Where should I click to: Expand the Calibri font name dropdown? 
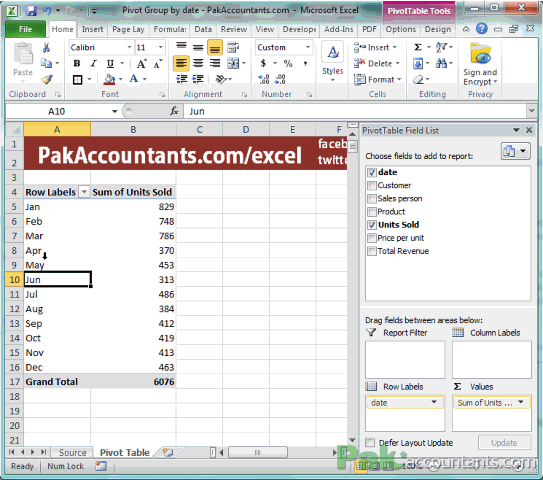point(129,47)
